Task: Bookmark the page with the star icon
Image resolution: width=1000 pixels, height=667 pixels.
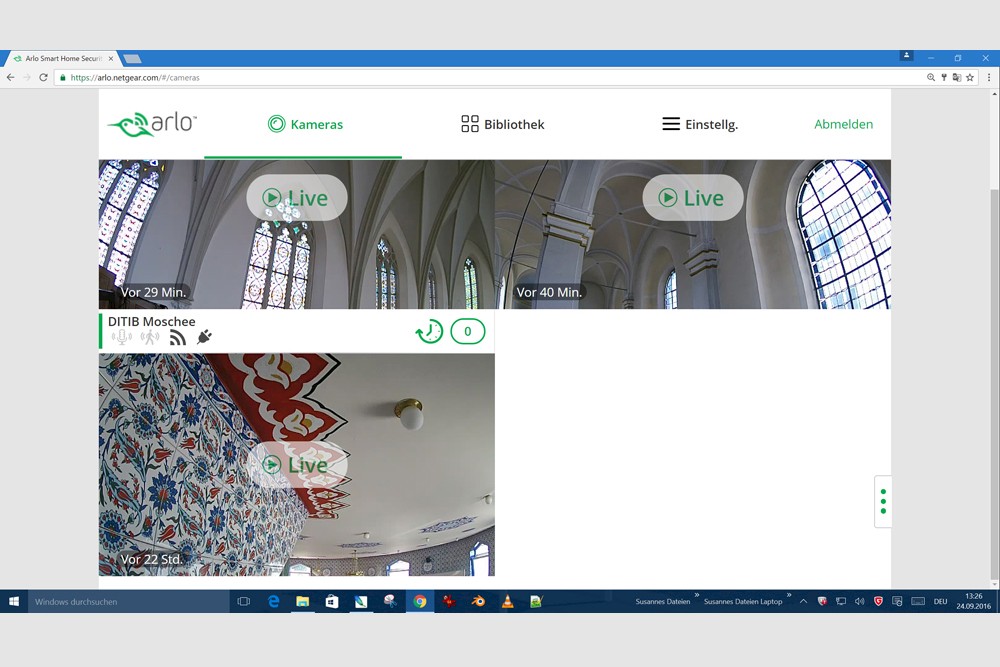Action: (970, 77)
